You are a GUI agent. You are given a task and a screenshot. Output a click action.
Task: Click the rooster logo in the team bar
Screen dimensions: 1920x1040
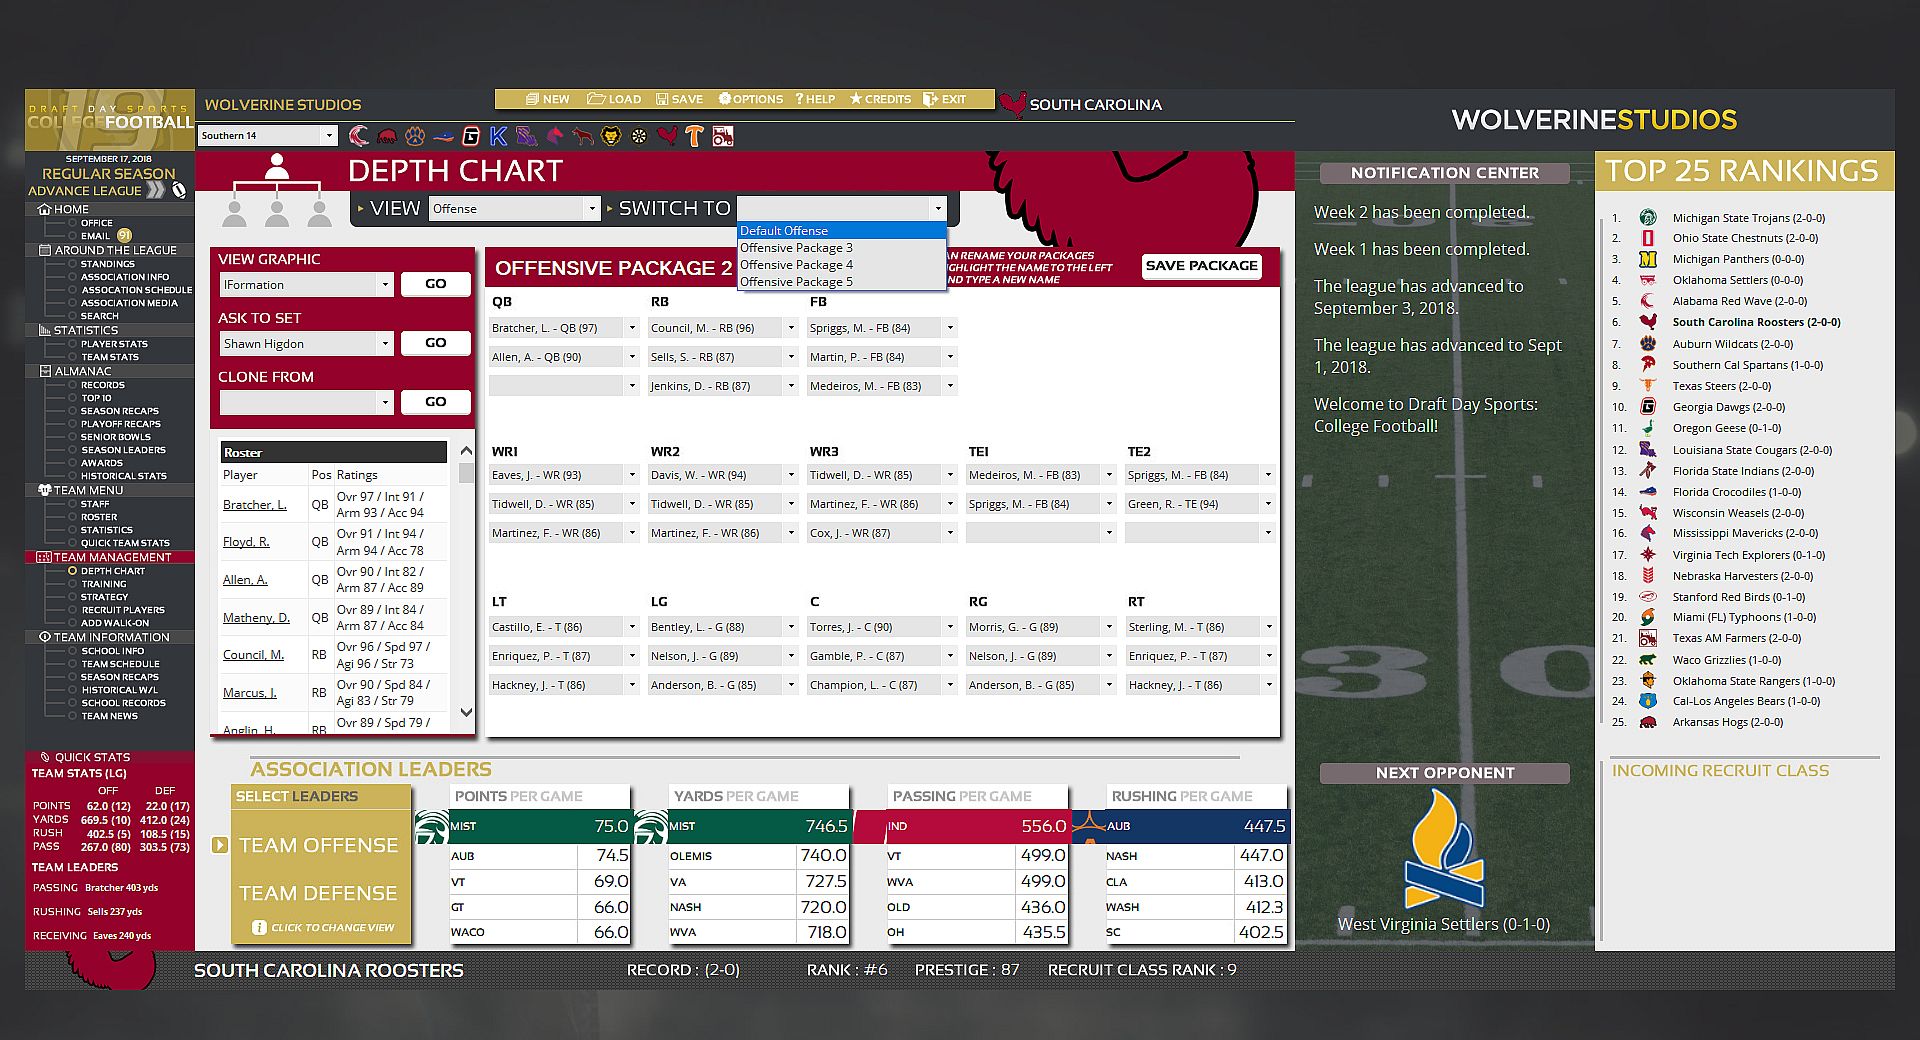(667, 136)
